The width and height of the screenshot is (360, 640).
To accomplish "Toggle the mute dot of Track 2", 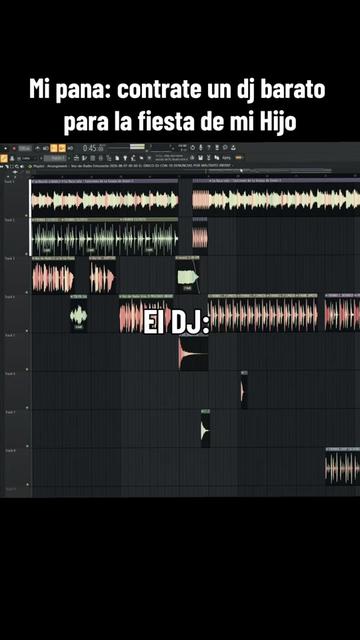I will (27, 254).
